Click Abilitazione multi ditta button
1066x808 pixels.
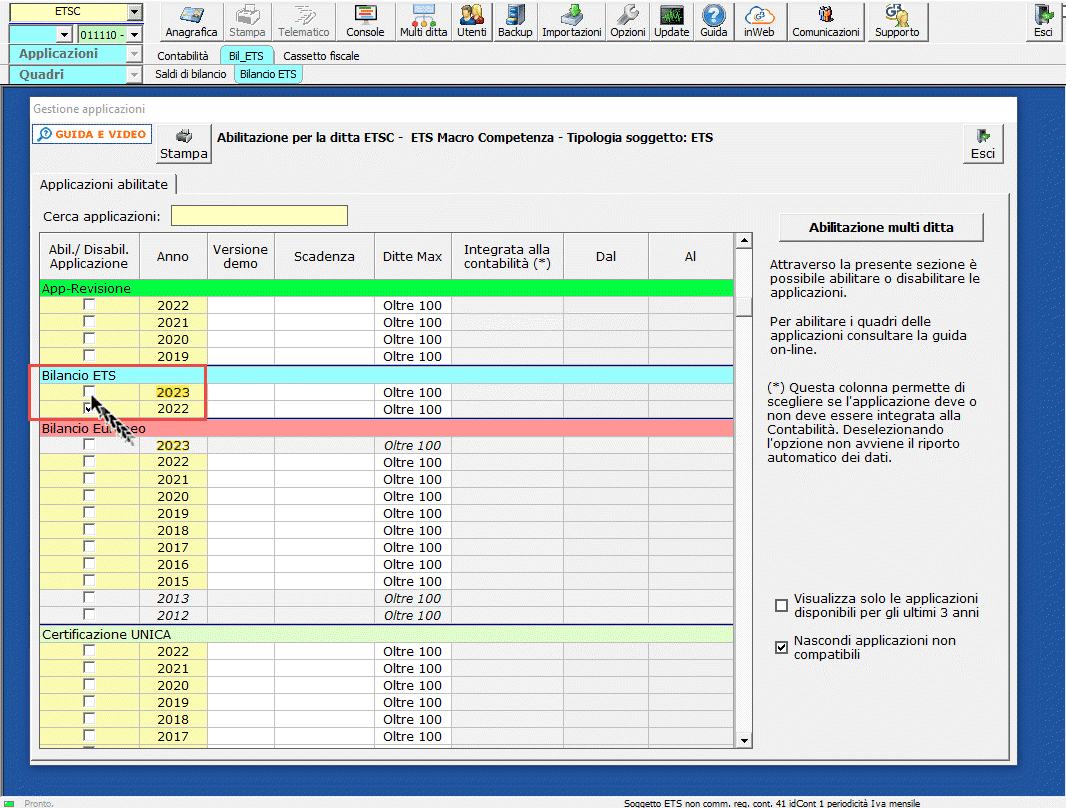point(881,228)
